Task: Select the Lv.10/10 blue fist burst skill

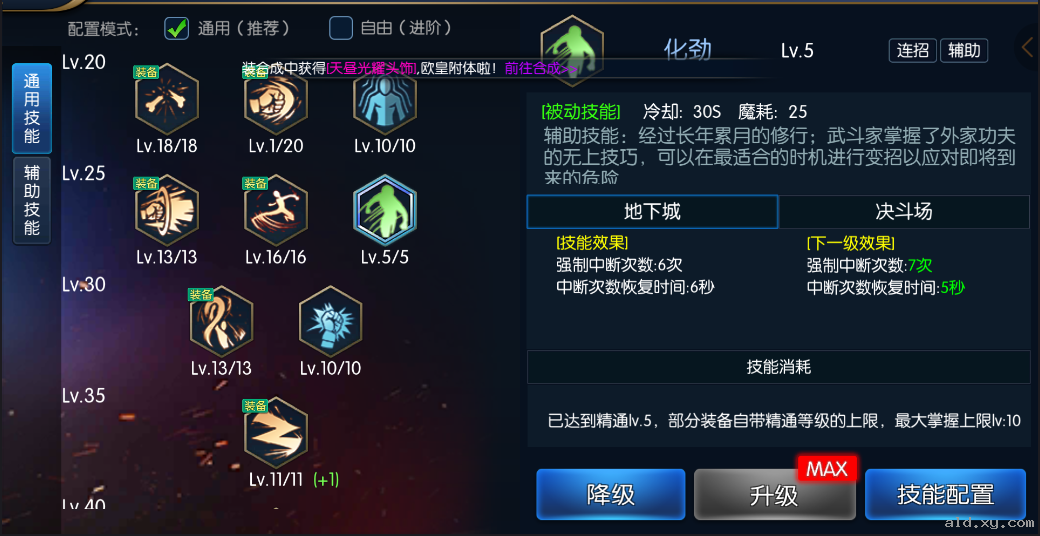Action: pos(330,322)
